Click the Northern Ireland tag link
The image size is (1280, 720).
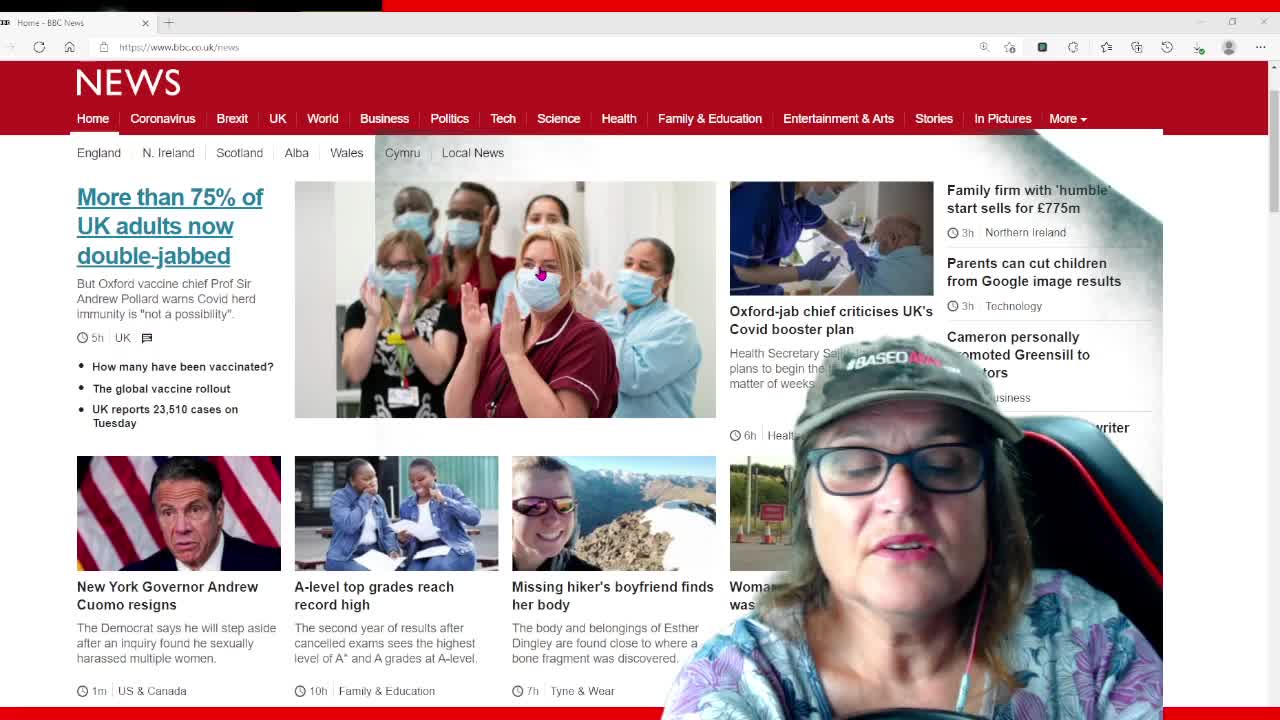(x=1025, y=233)
